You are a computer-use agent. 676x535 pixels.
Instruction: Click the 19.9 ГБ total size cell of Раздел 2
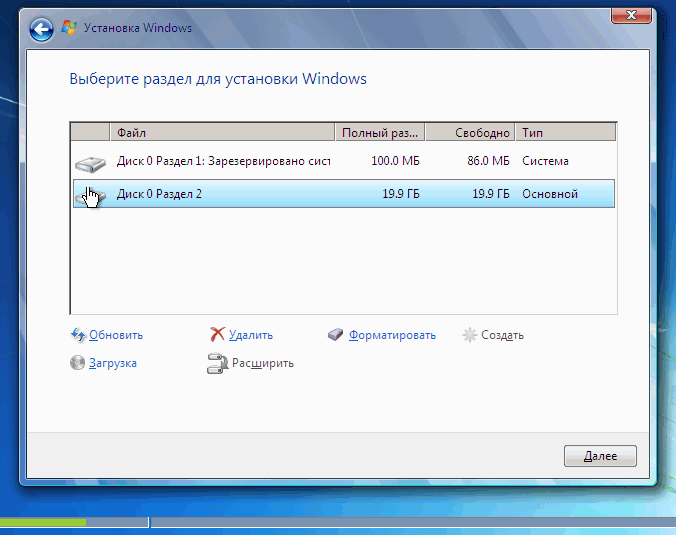(401, 194)
